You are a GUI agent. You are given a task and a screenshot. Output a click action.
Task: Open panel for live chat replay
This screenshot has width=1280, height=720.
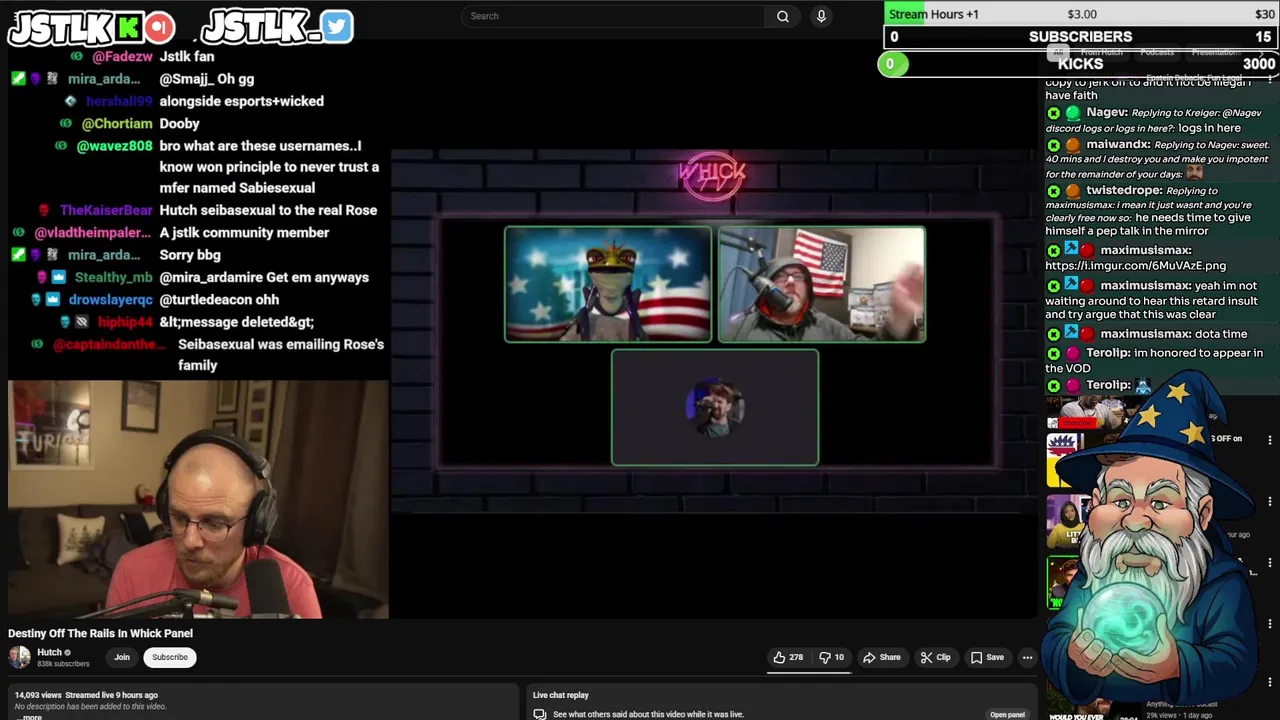point(1007,714)
